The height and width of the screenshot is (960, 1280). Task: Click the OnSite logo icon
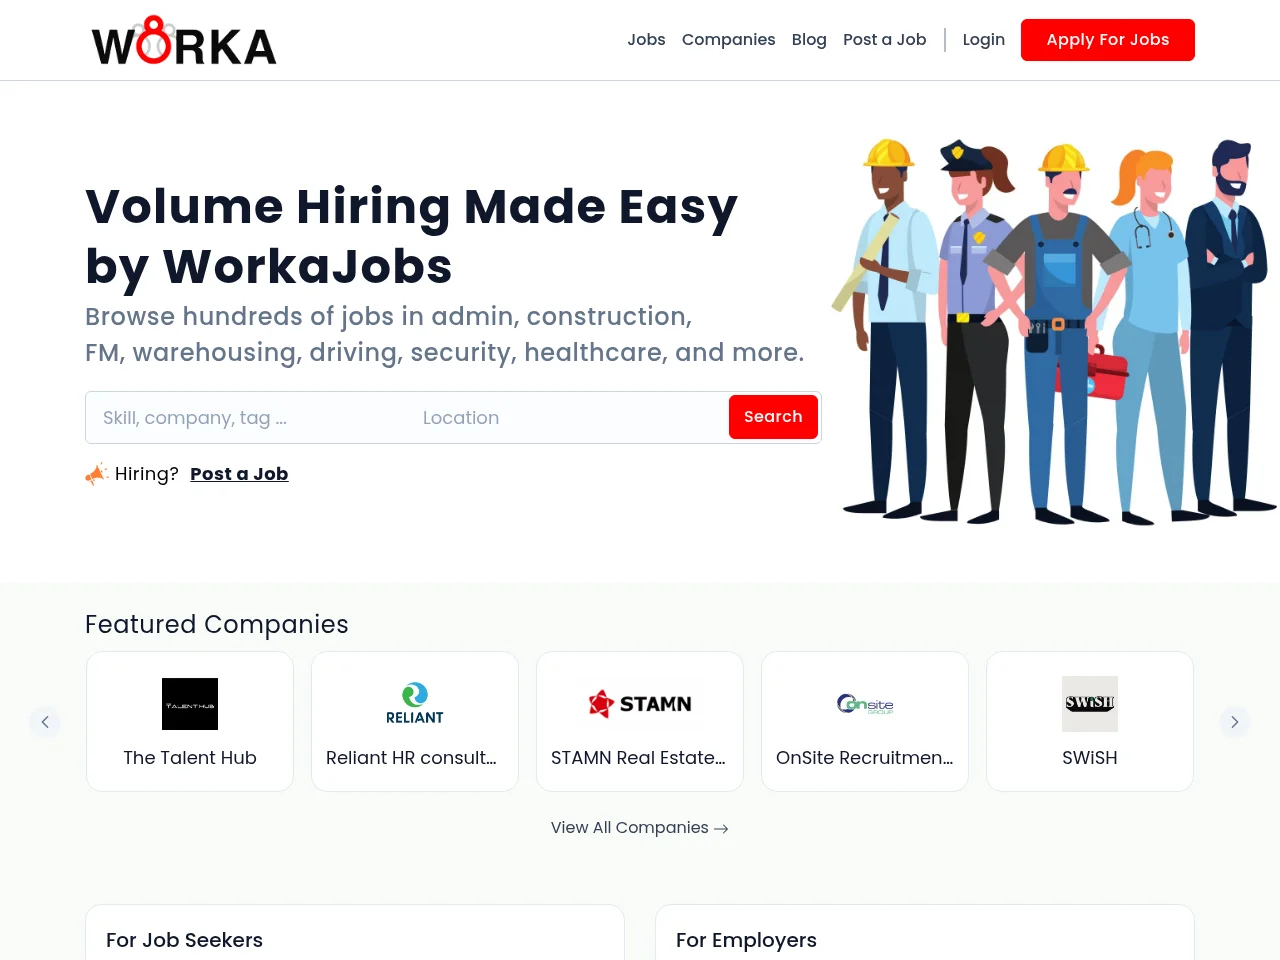click(865, 704)
